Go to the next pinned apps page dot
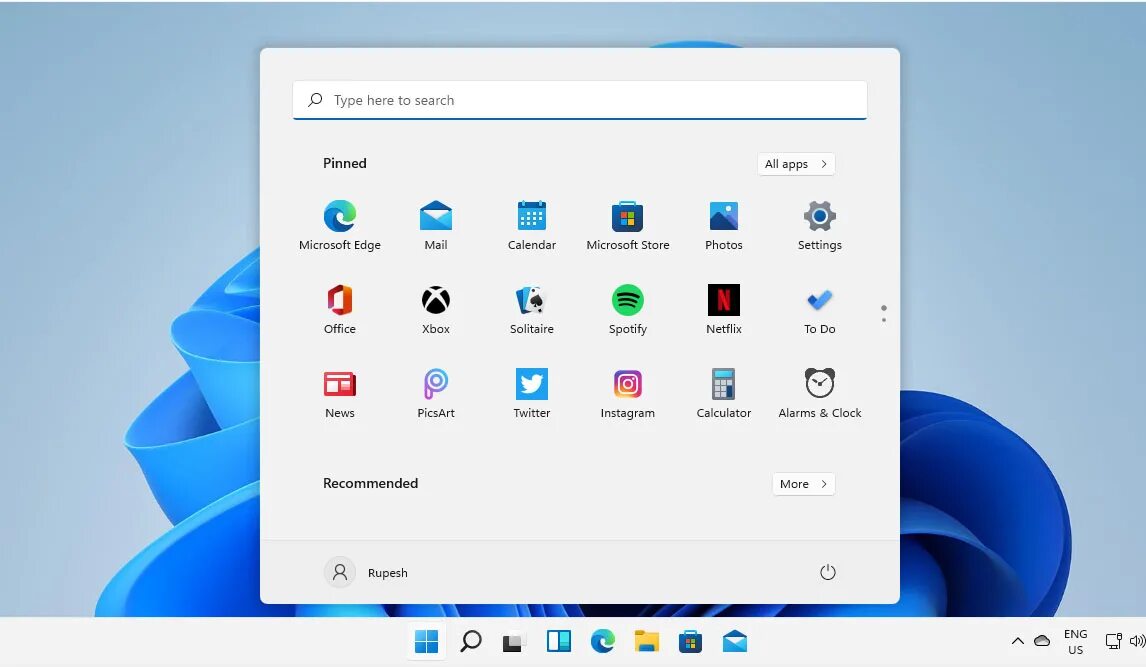This screenshot has height=667, width=1146. (x=884, y=319)
